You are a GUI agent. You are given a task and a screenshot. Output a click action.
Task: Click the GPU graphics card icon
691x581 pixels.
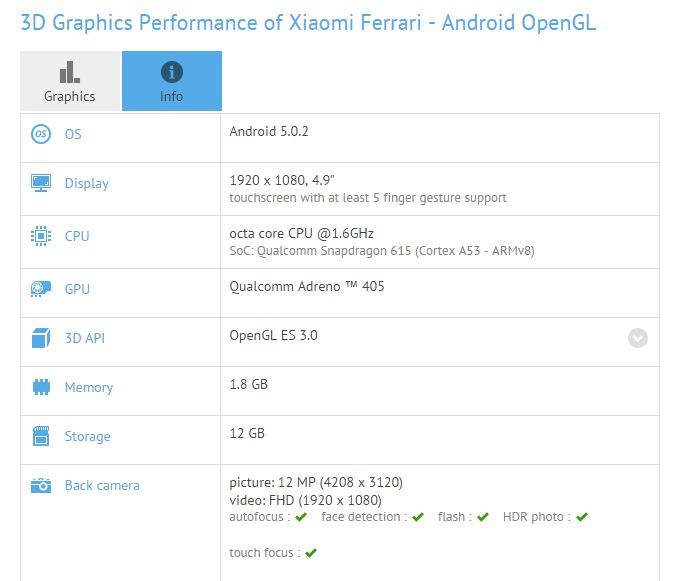pos(41,289)
